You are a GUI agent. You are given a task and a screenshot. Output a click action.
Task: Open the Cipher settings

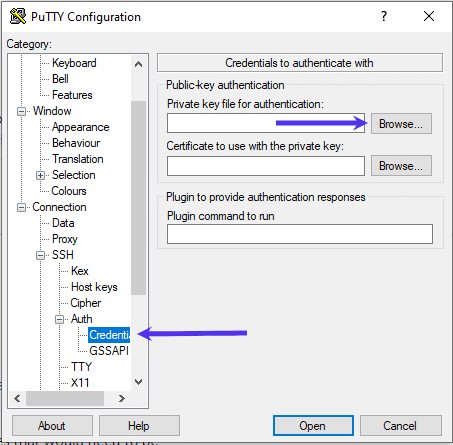click(86, 303)
